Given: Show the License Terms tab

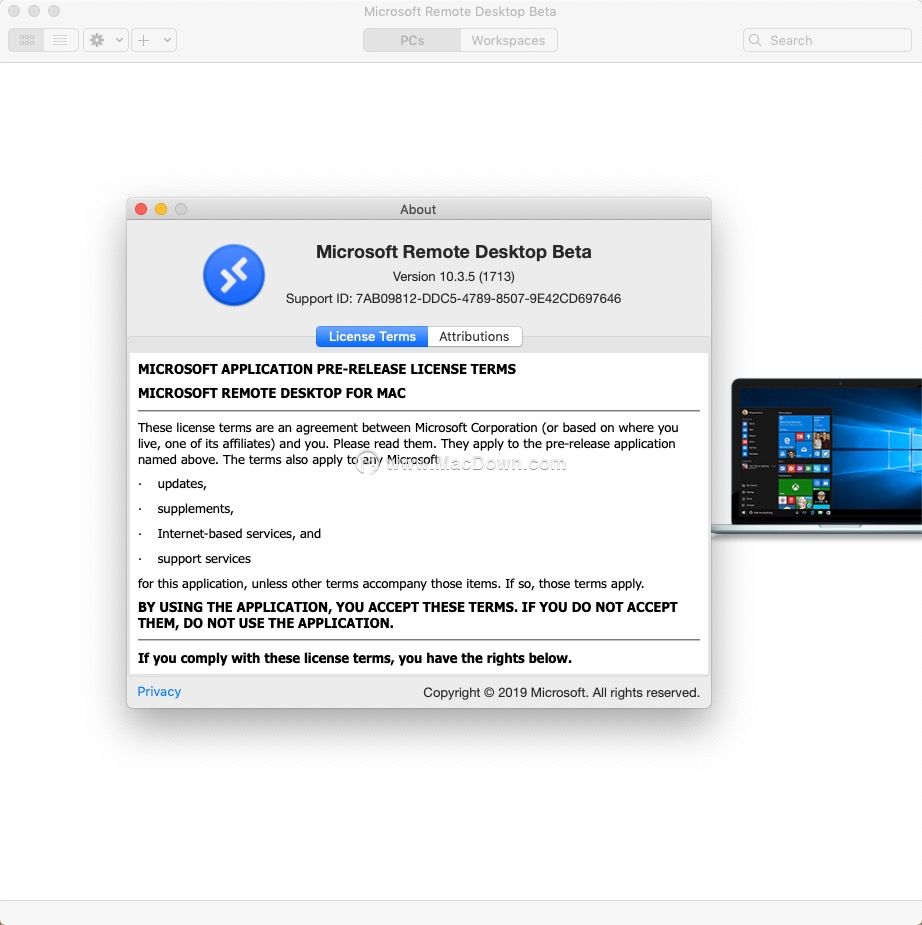Looking at the screenshot, I should coord(372,336).
